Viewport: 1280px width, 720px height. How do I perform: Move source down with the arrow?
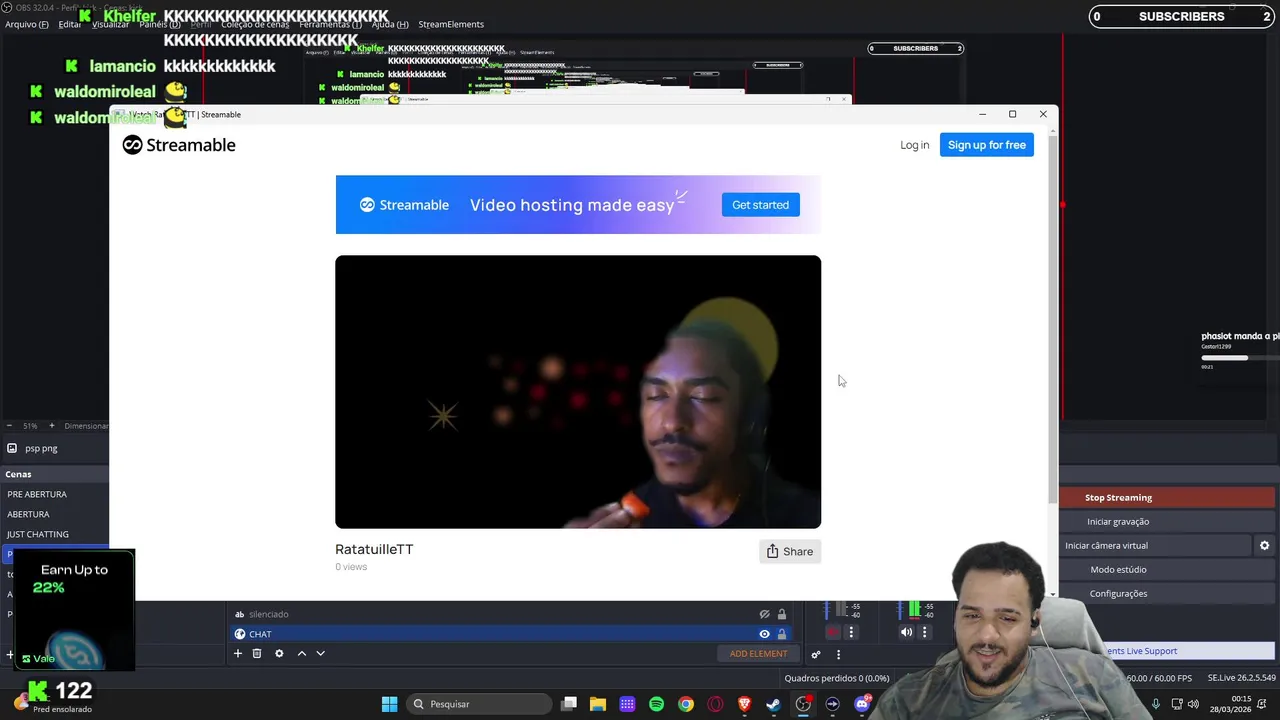click(320, 653)
